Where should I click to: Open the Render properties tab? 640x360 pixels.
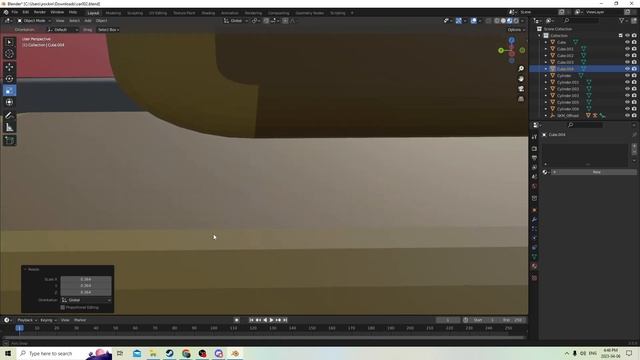(534, 149)
